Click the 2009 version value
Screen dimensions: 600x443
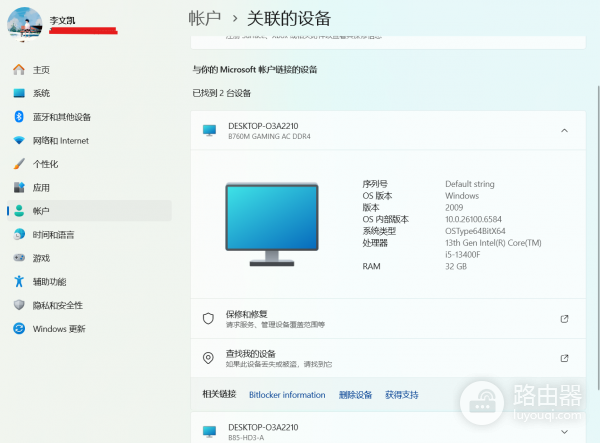point(454,207)
